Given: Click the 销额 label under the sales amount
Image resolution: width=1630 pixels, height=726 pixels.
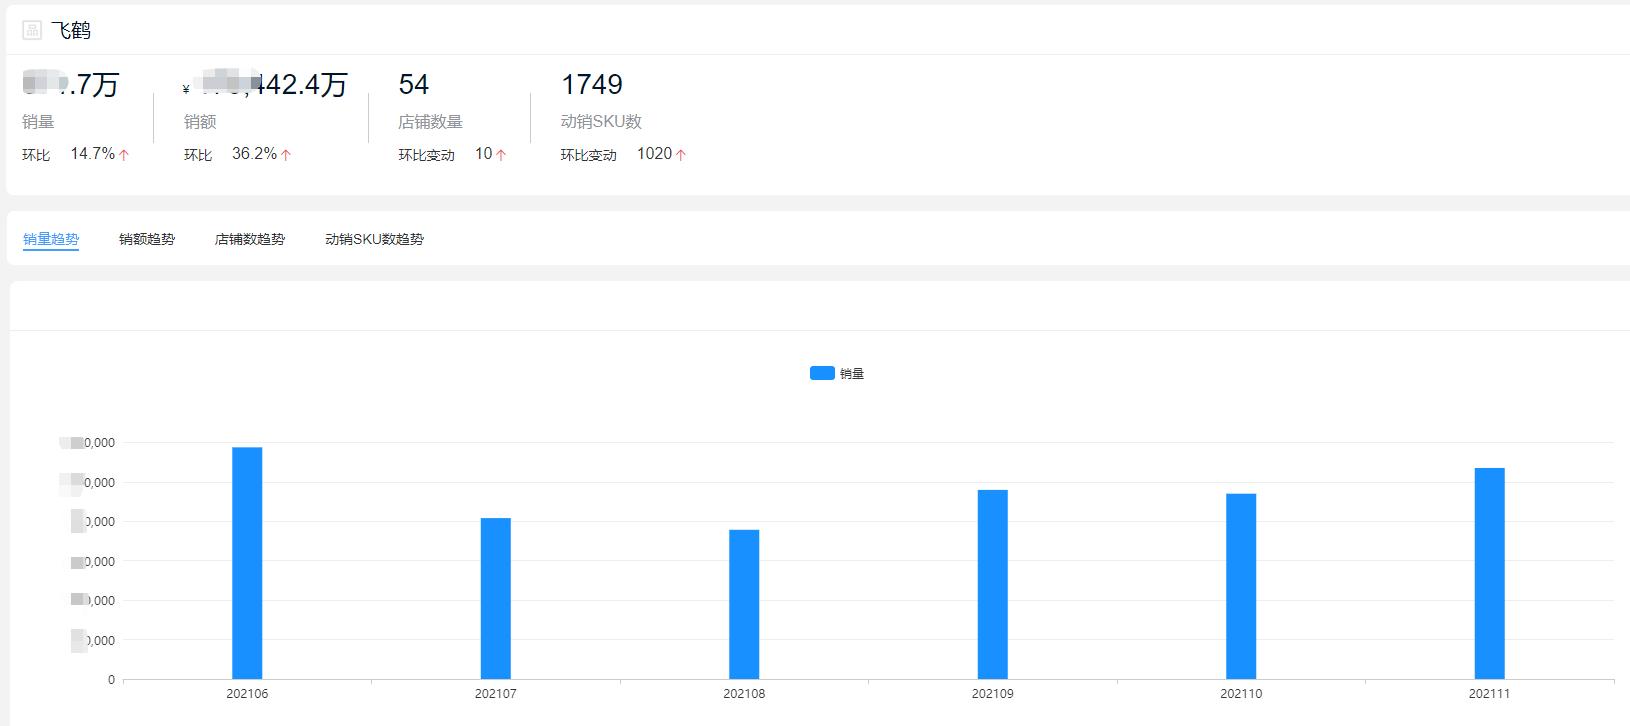Looking at the screenshot, I should (x=200, y=122).
